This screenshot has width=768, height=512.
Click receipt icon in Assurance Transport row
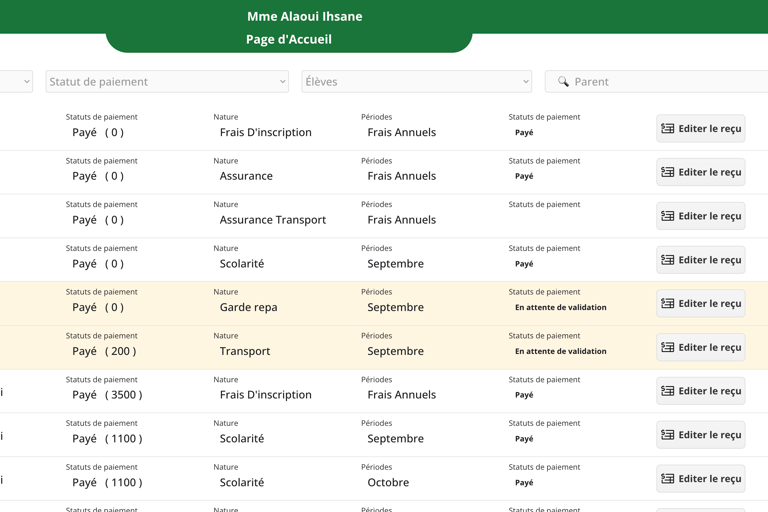coord(668,216)
